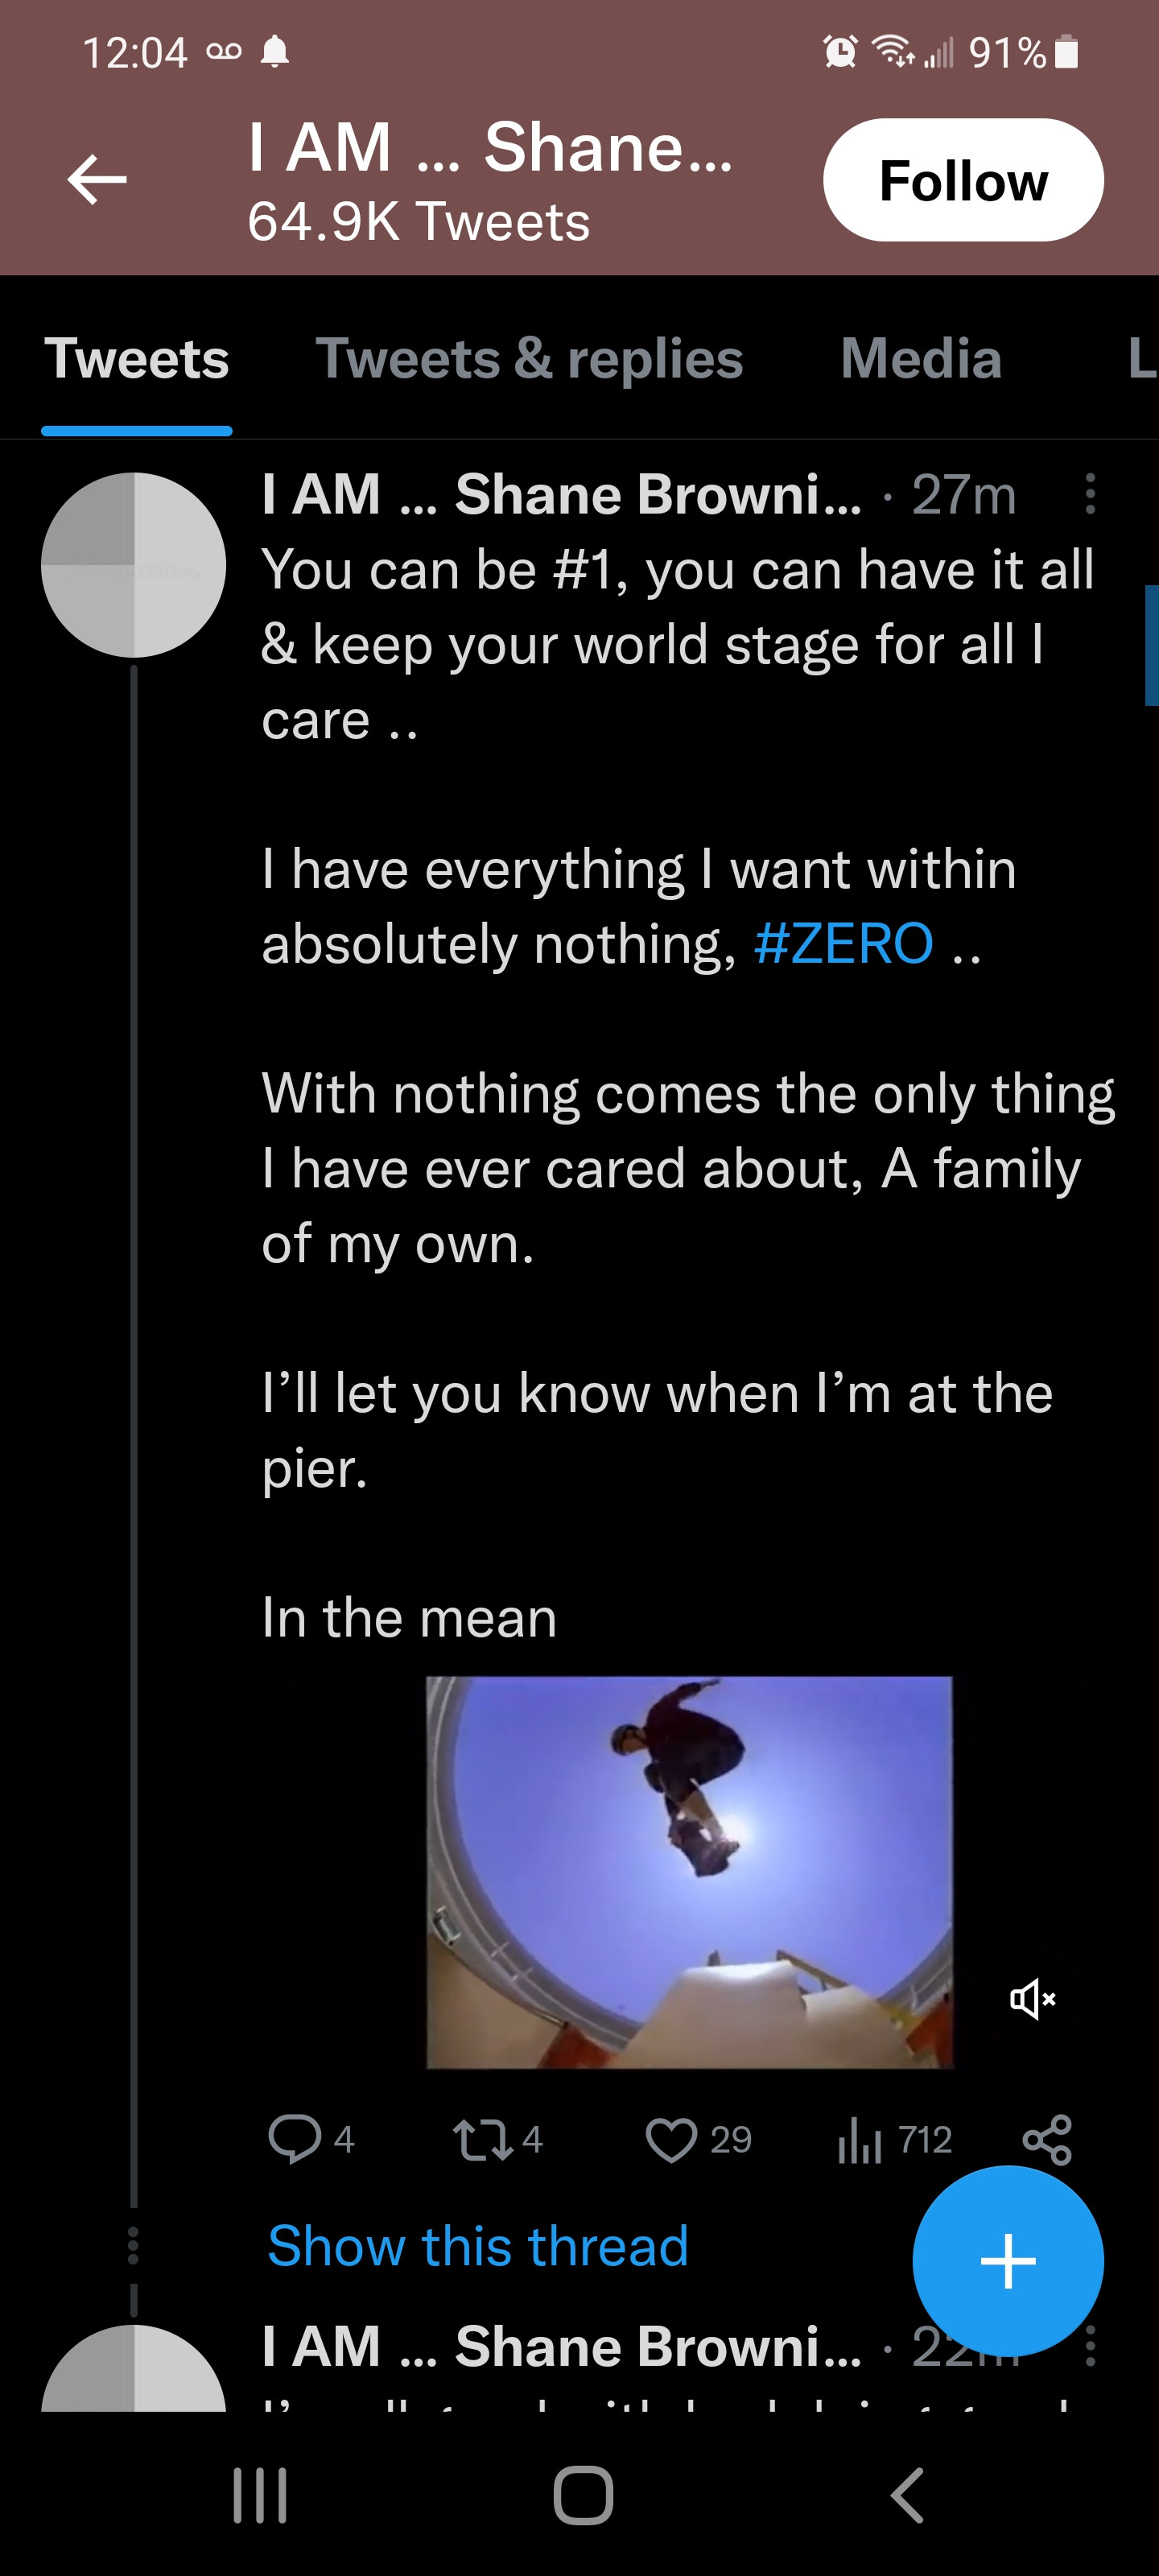Play the skateboarding video
This screenshot has width=1159, height=2576.
click(689, 1871)
